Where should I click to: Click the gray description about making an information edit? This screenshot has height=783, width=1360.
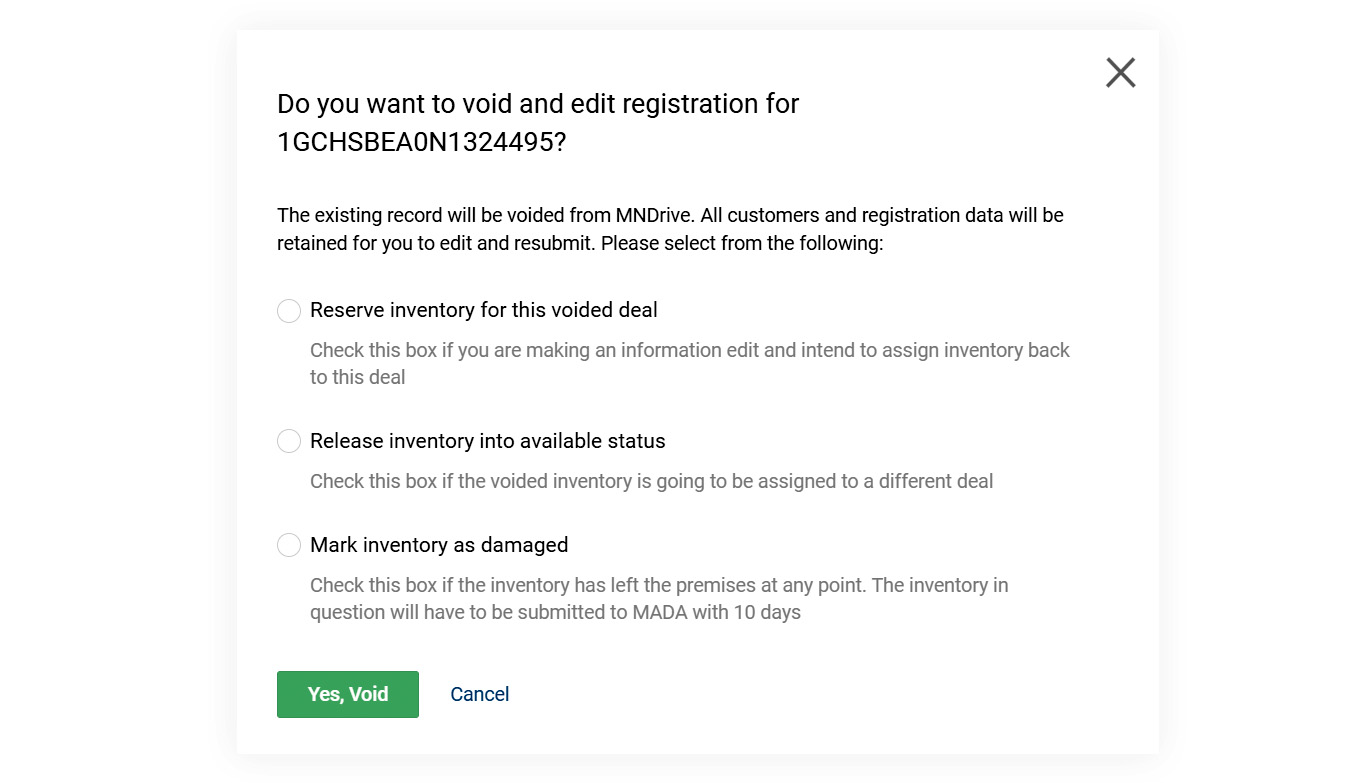coord(689,350)
